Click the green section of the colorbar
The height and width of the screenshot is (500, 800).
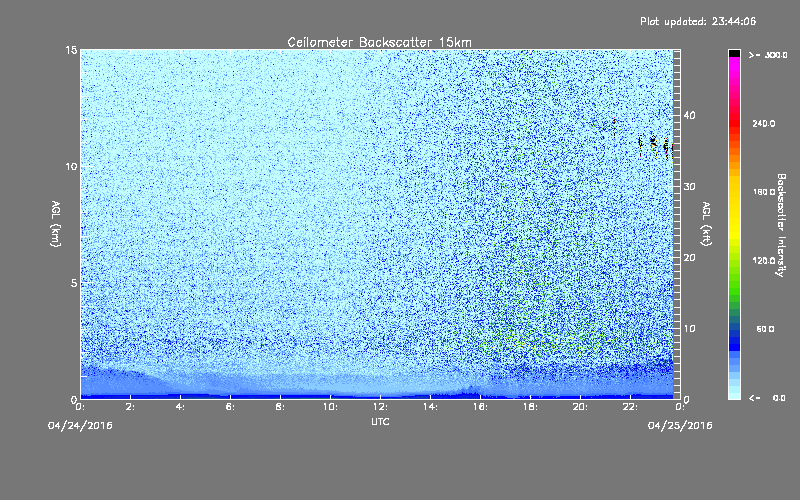click(x=734, y=286)
